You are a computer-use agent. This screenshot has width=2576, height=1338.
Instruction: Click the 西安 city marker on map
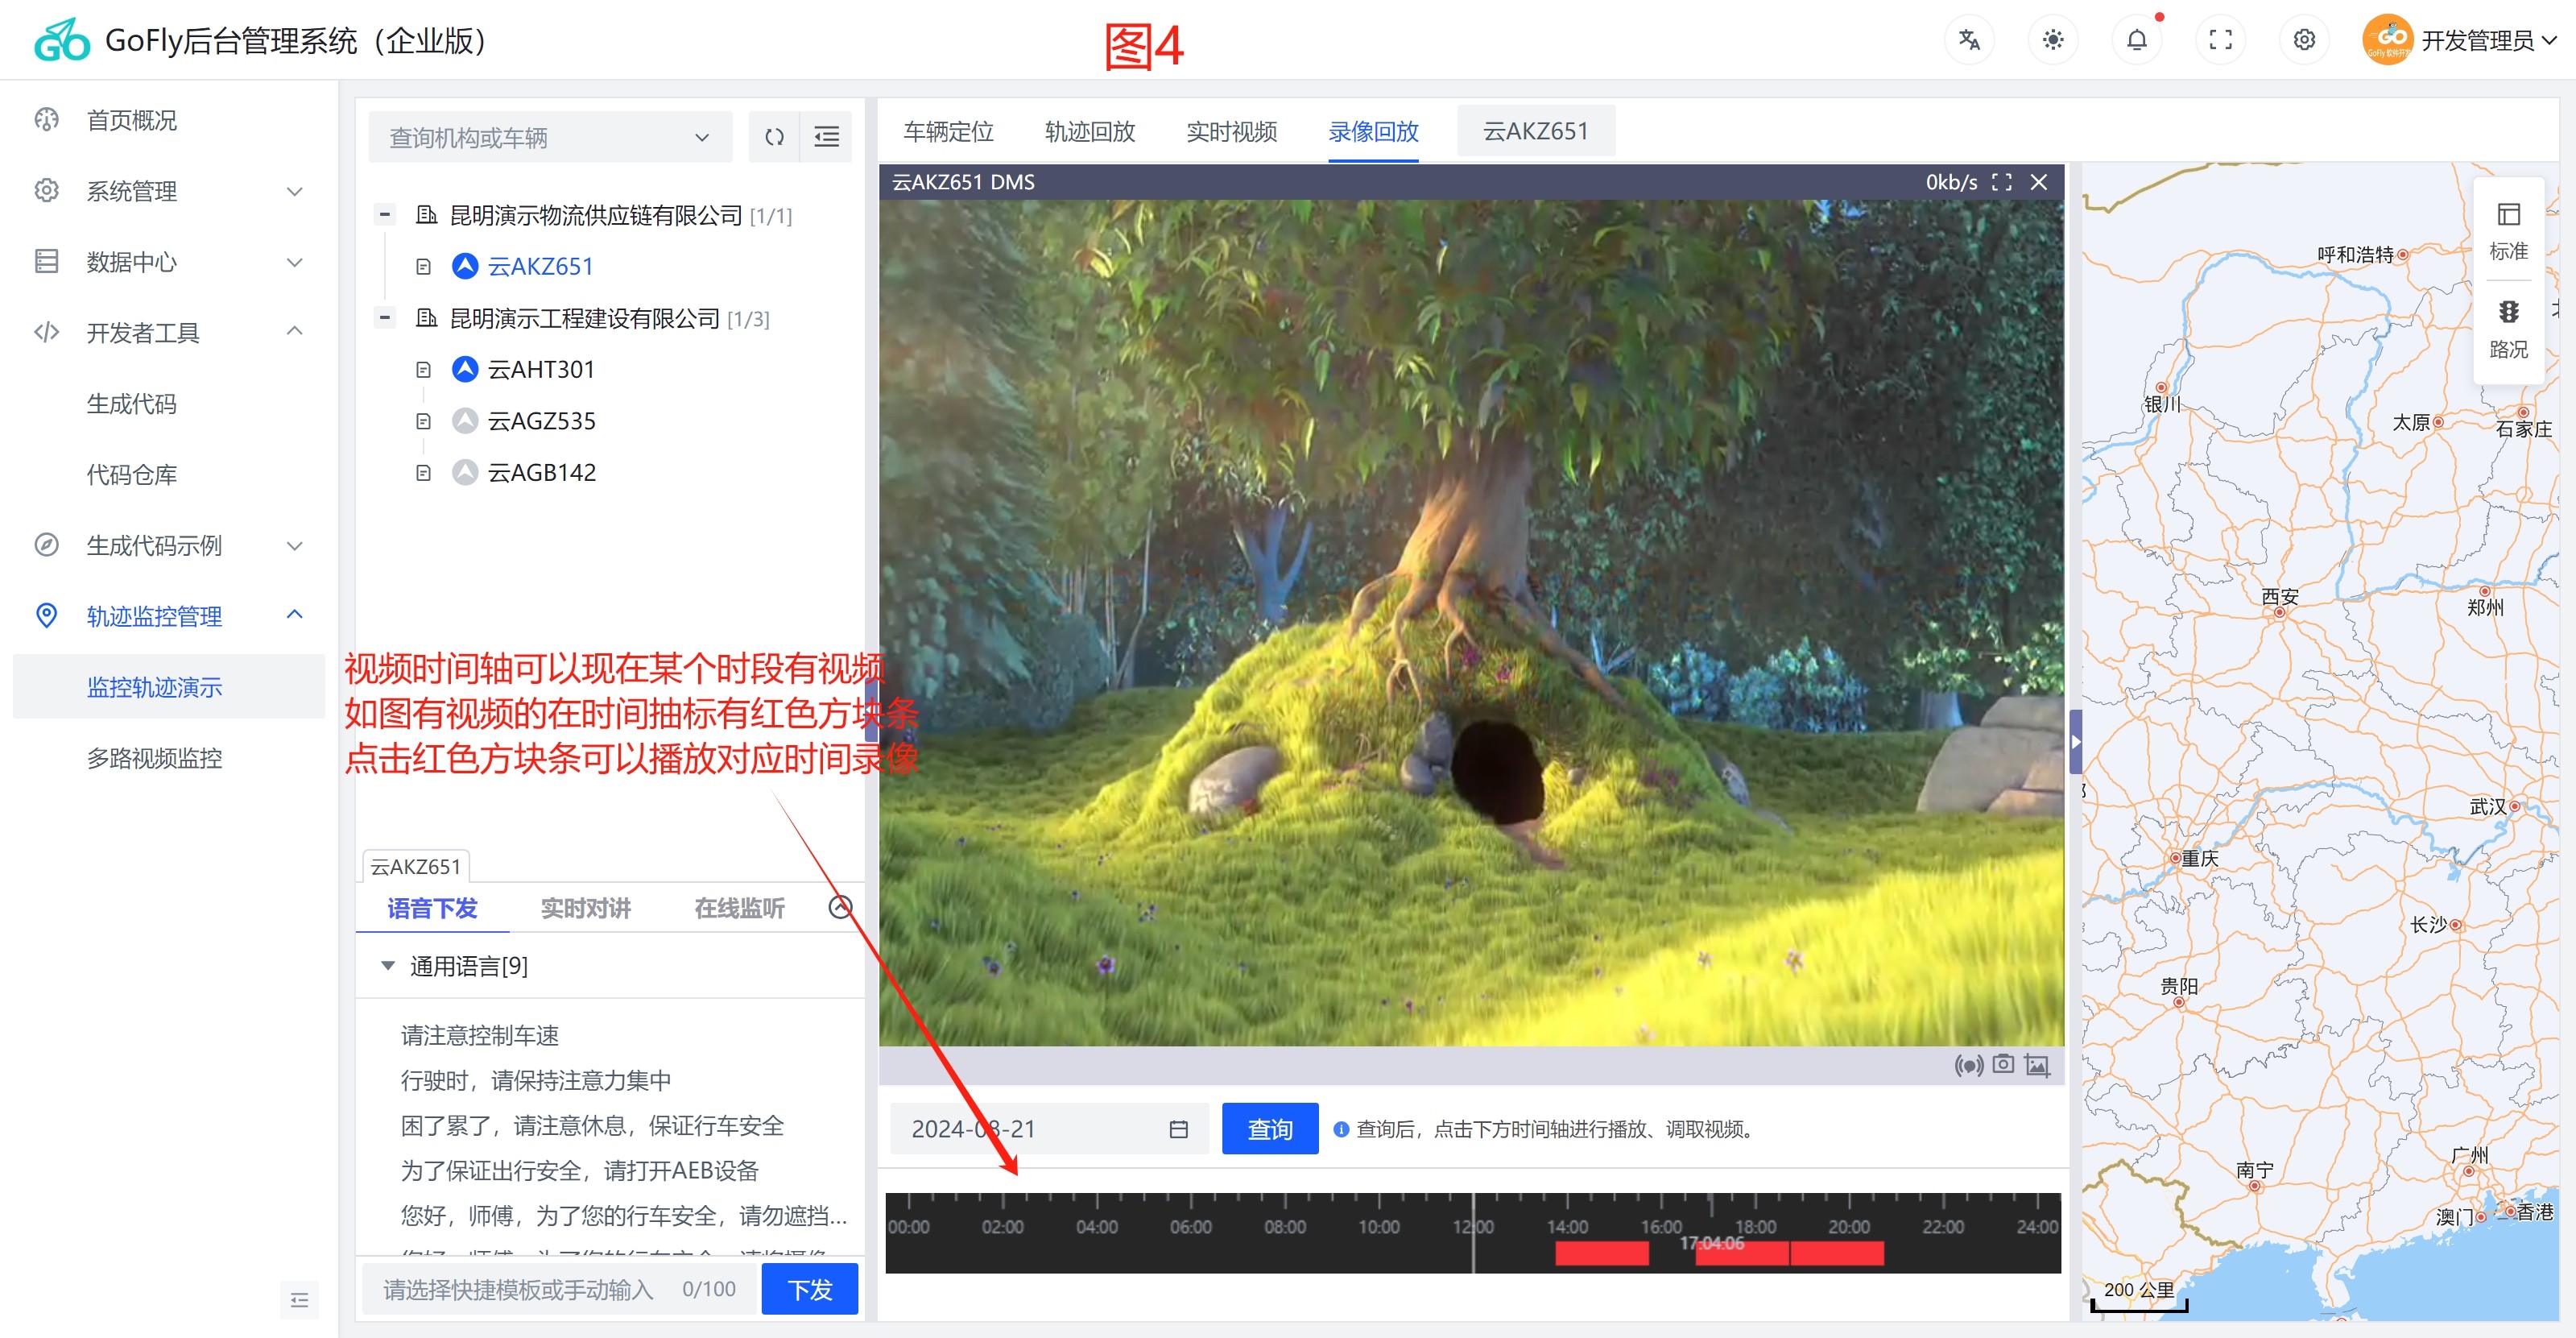click(2279, 612)
